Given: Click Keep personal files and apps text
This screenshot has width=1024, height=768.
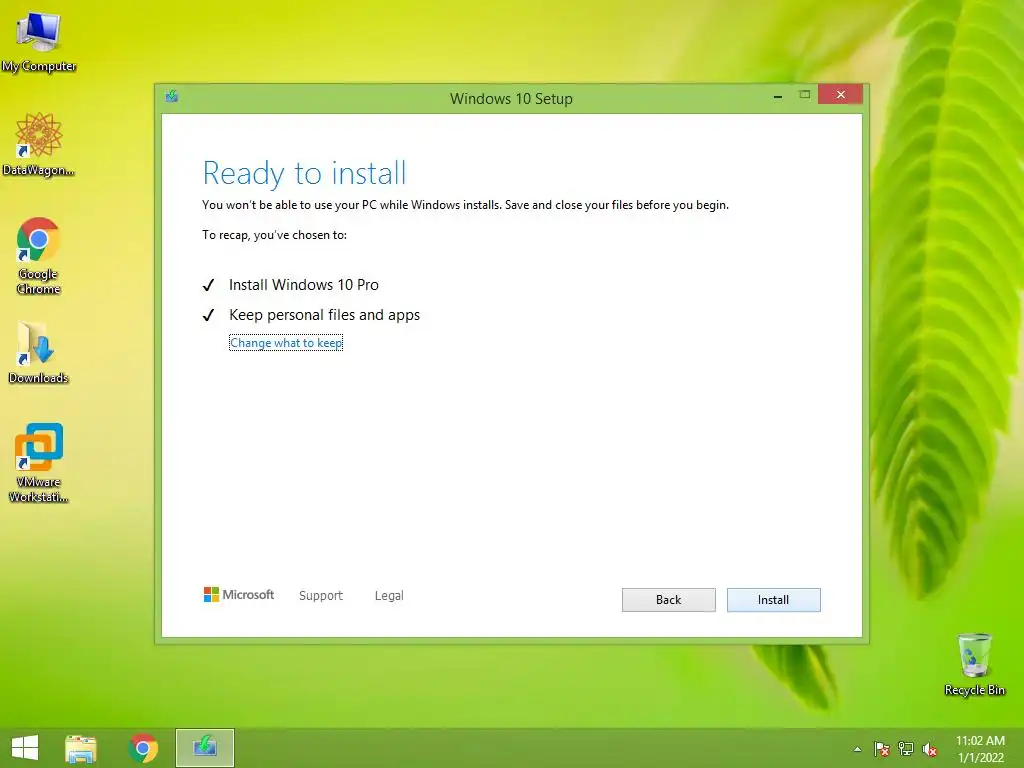Looking at the screenshot, I should point(325,315).
